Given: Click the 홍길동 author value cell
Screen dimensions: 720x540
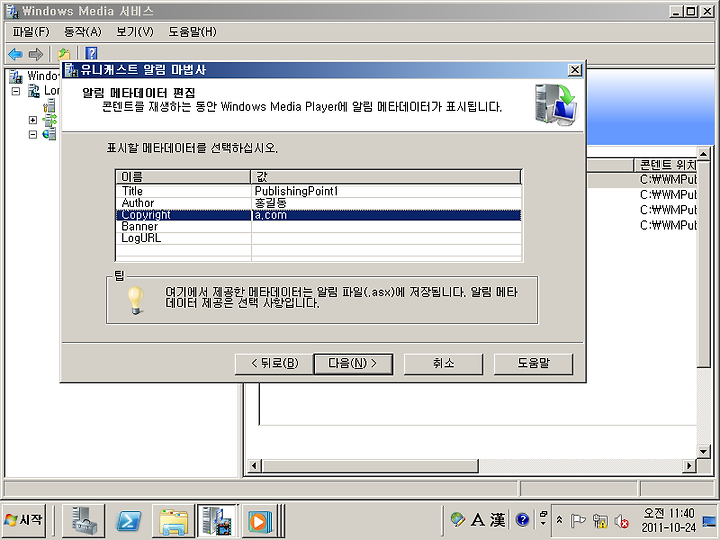Looking at the screenshot, I should [386, 203].
